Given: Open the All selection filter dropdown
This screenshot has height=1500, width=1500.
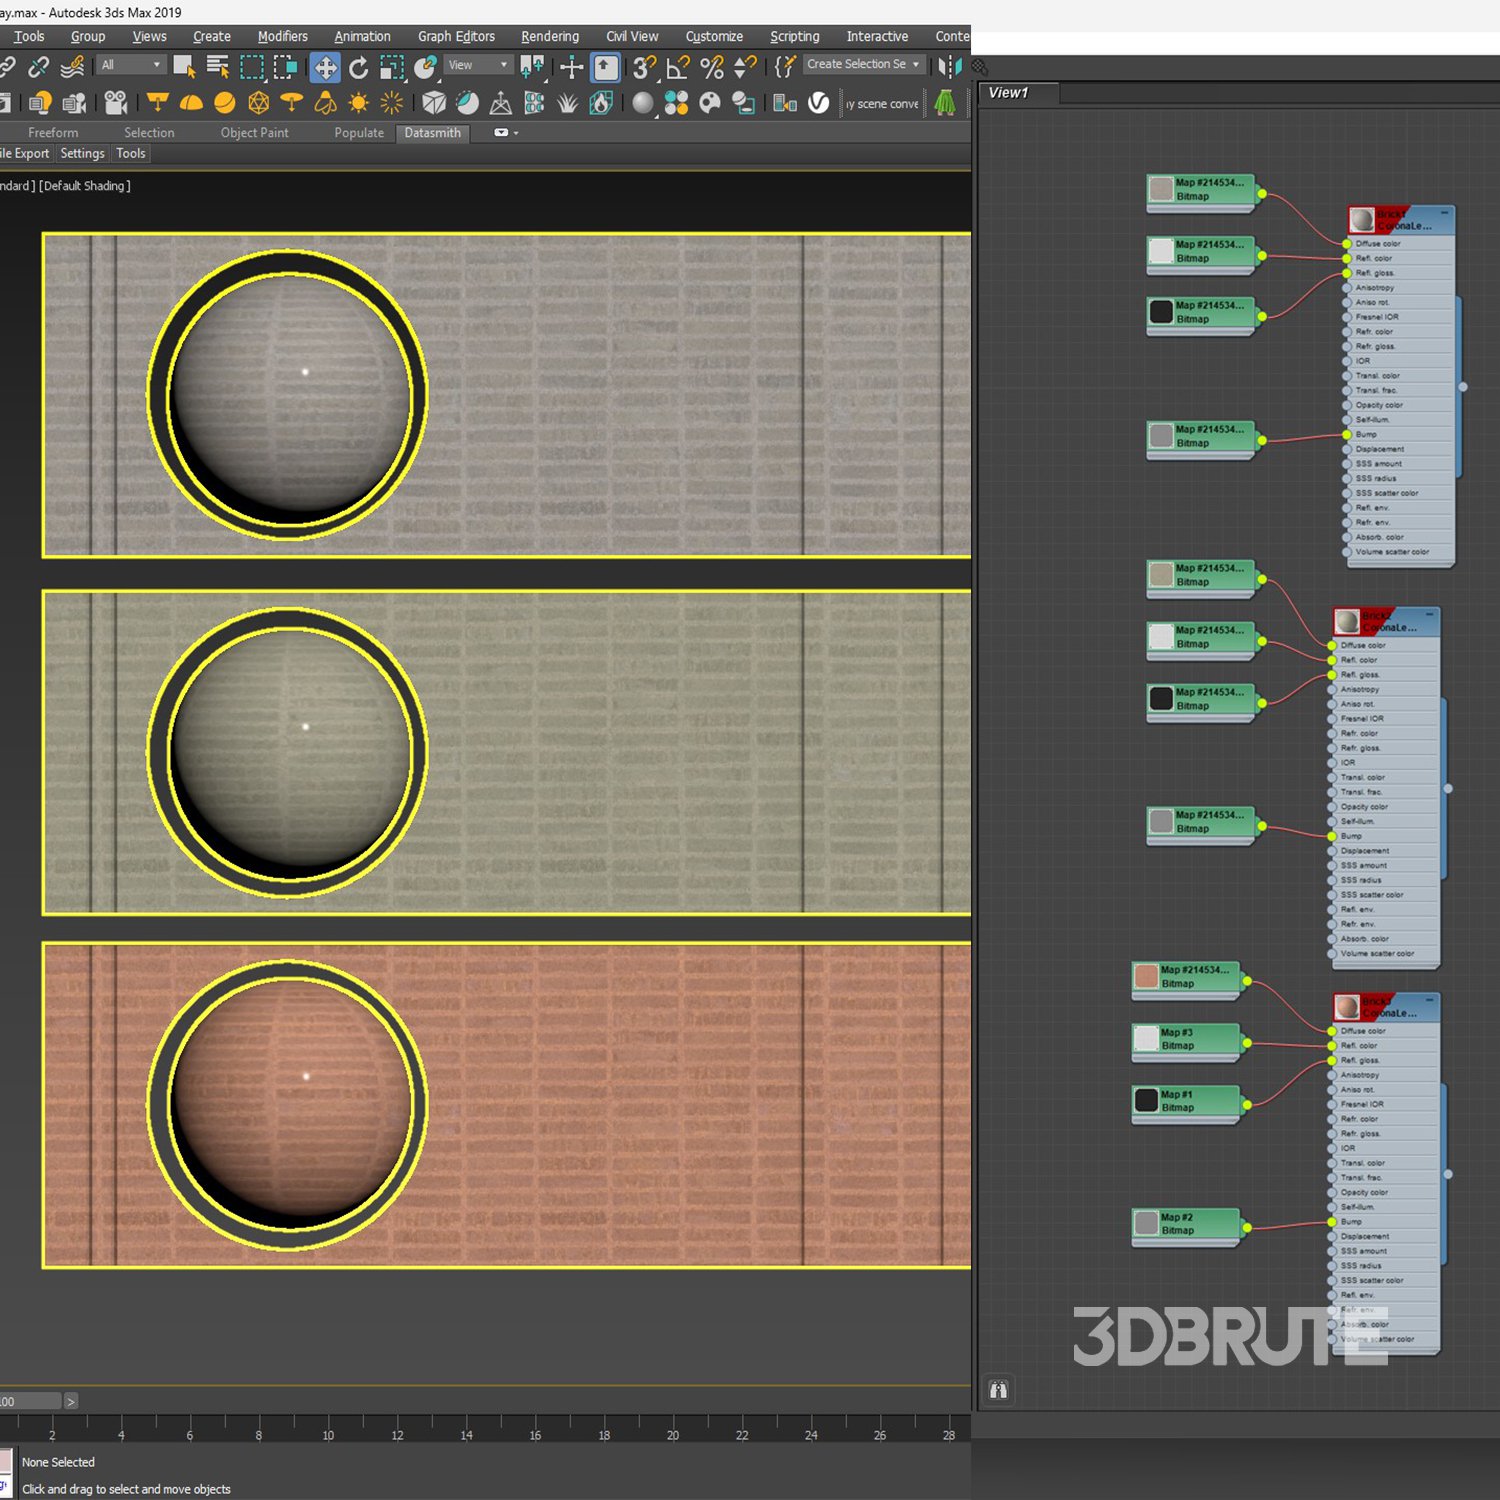Looking at the screenshot, I should tap(130, 65).
